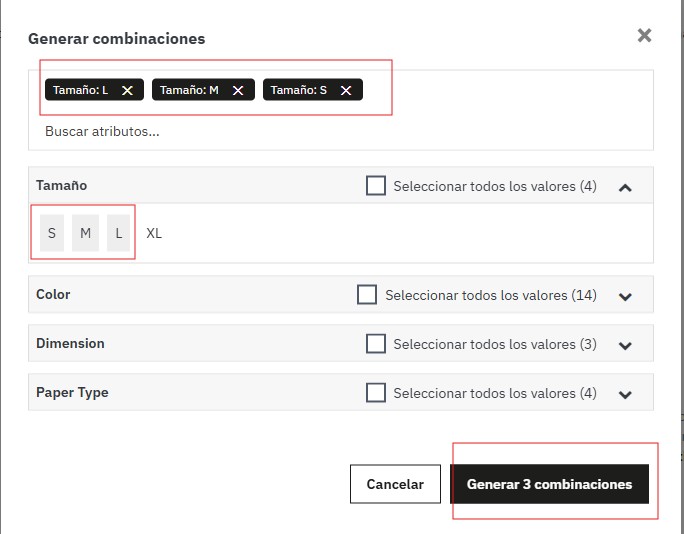Close the Generar combinaciones dialog
Image resolution: width=684 pixels, height=534 pixels.
(x=644, y=35)
